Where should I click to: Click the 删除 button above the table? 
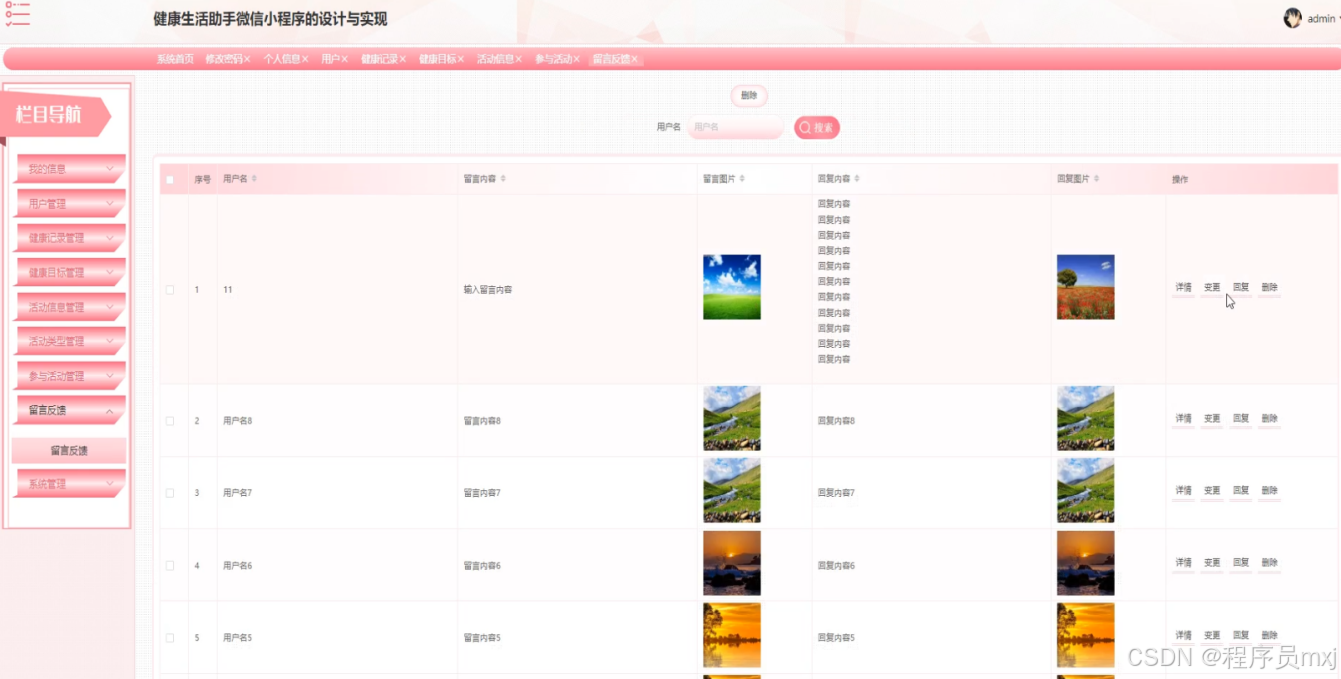749,95
